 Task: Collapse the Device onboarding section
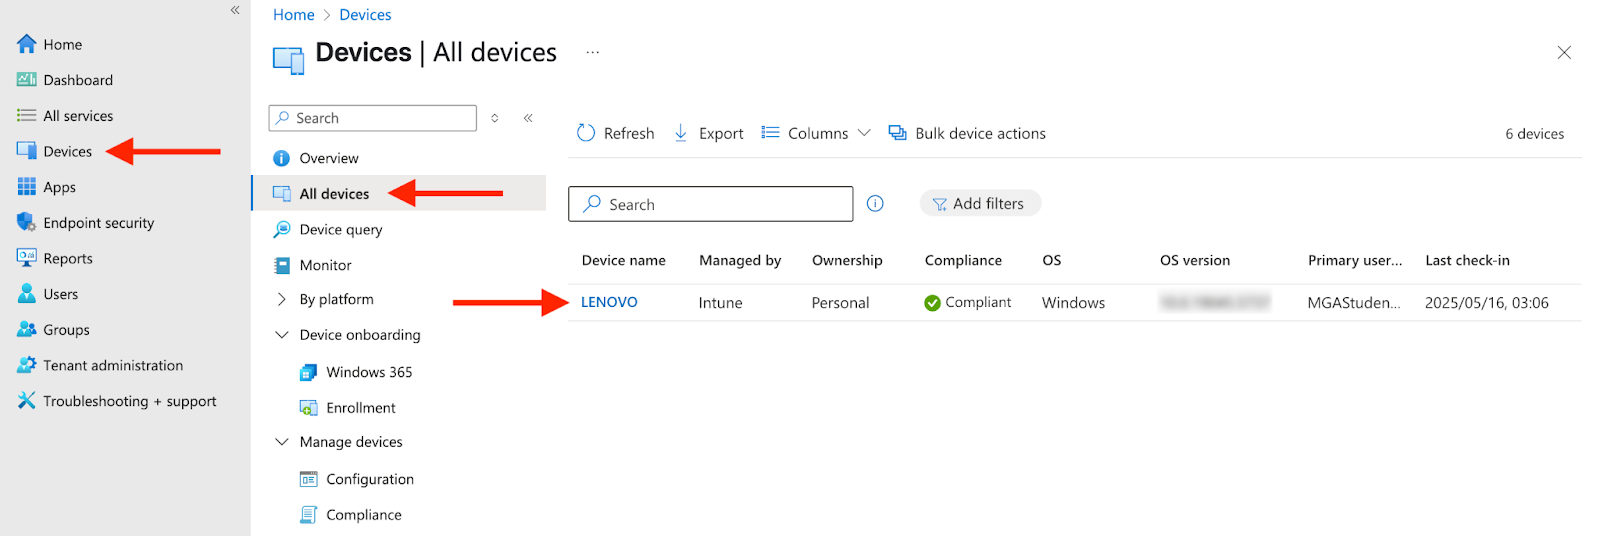(x=282, y=335)
